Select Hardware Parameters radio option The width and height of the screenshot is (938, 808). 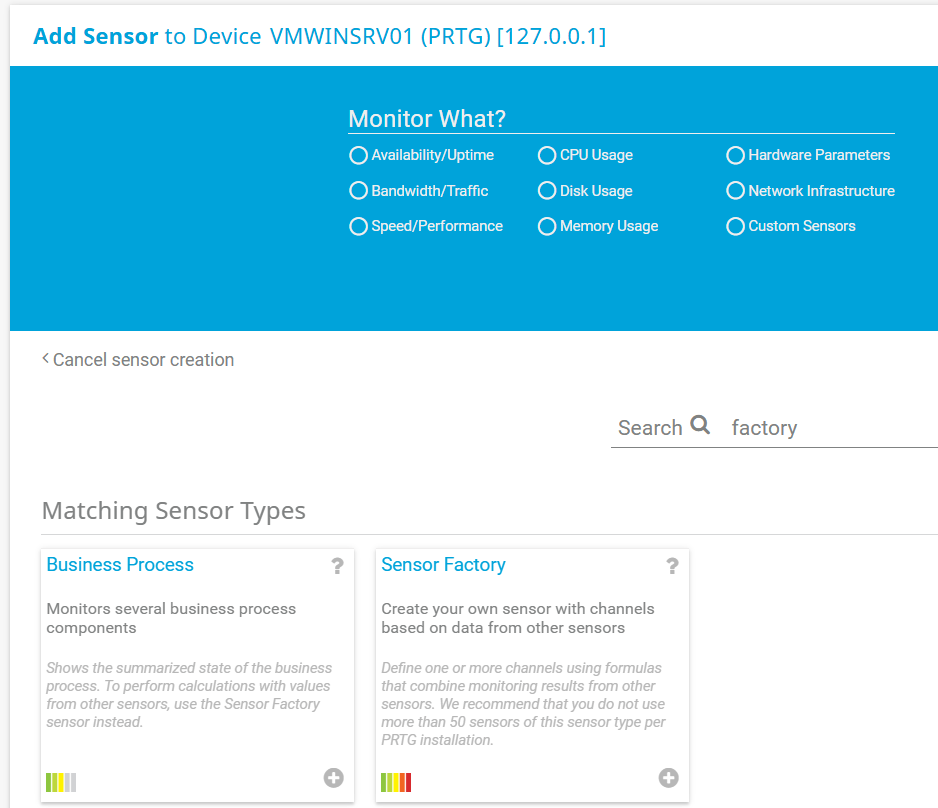[735, 155]
